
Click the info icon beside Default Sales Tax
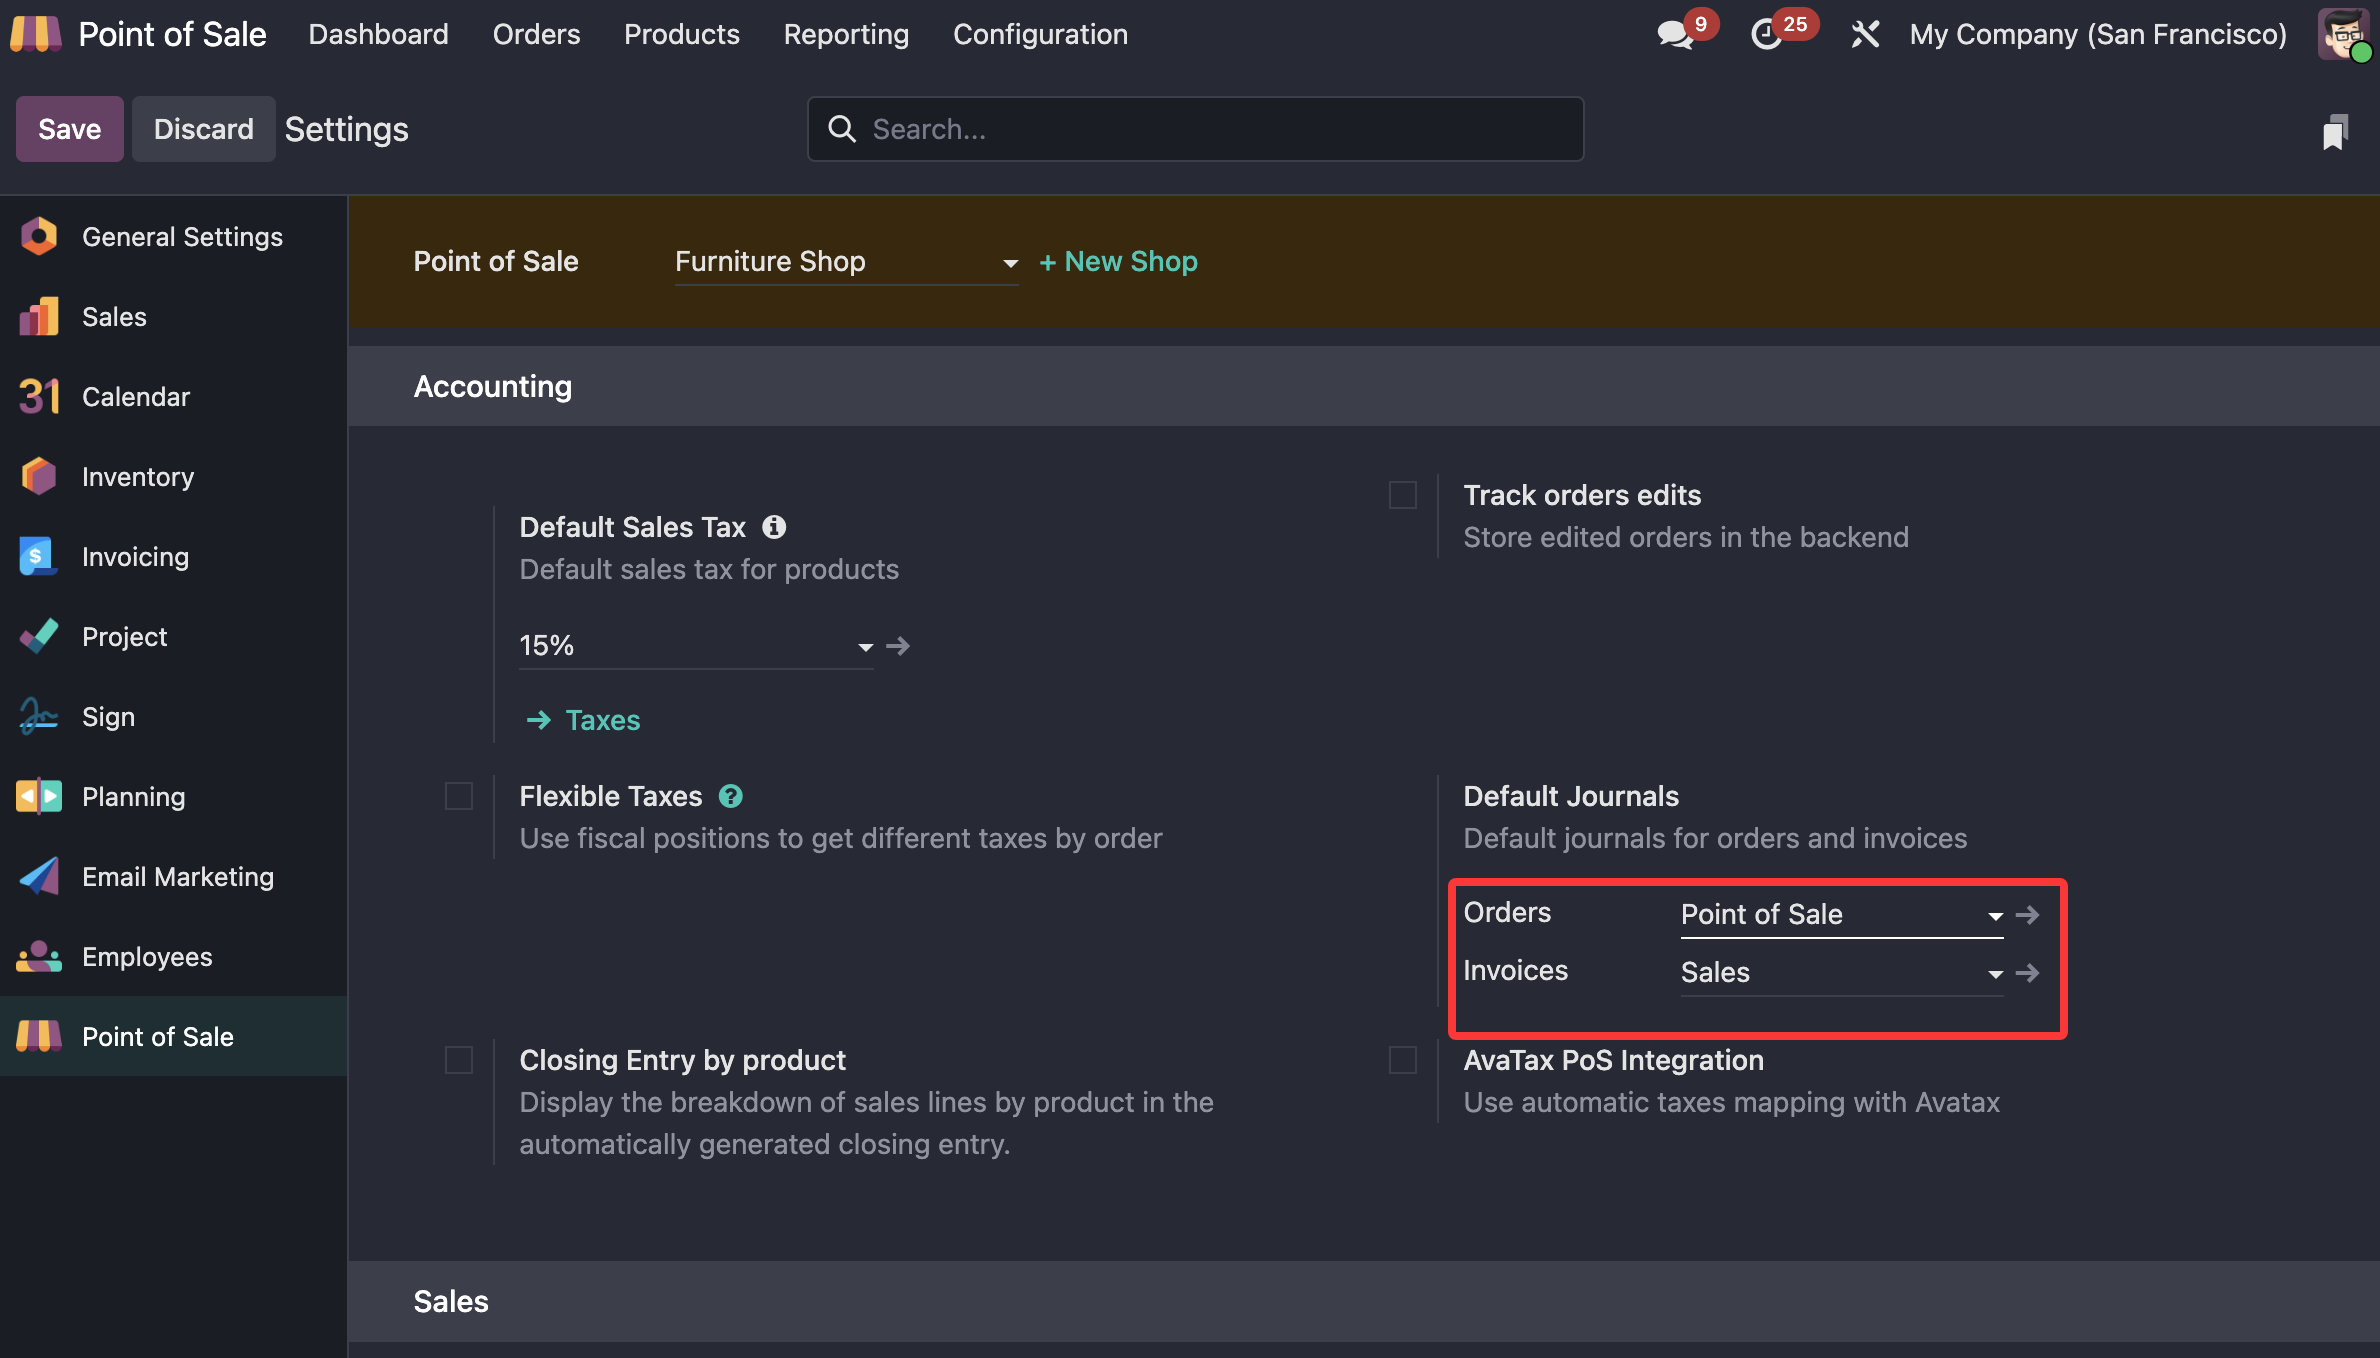(774, 527)
